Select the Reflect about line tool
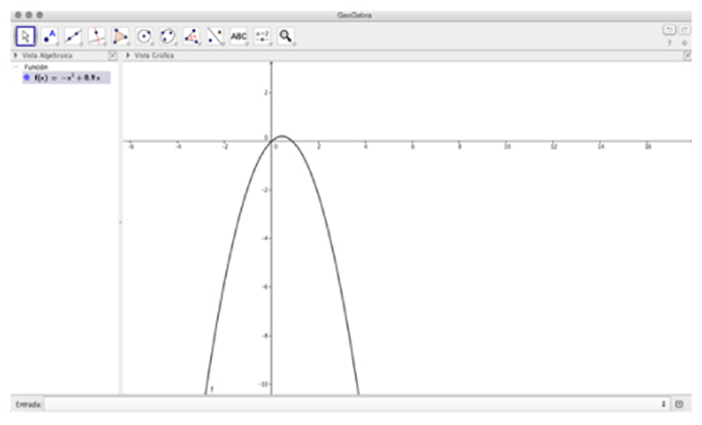This screenshot has width=702, height=425. pyautogui.click(x=215, y=36)
